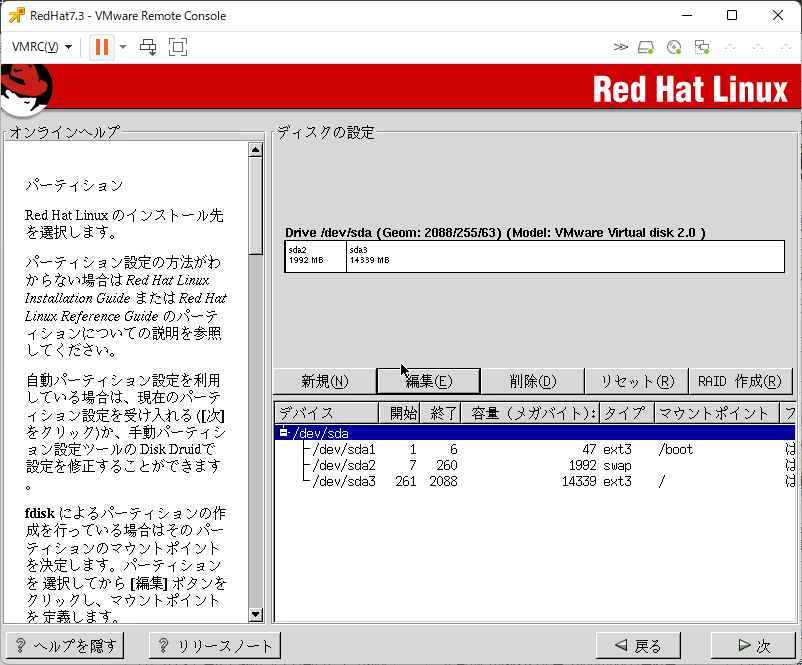Click the VMware Remote Console title icon

[16, 16]
